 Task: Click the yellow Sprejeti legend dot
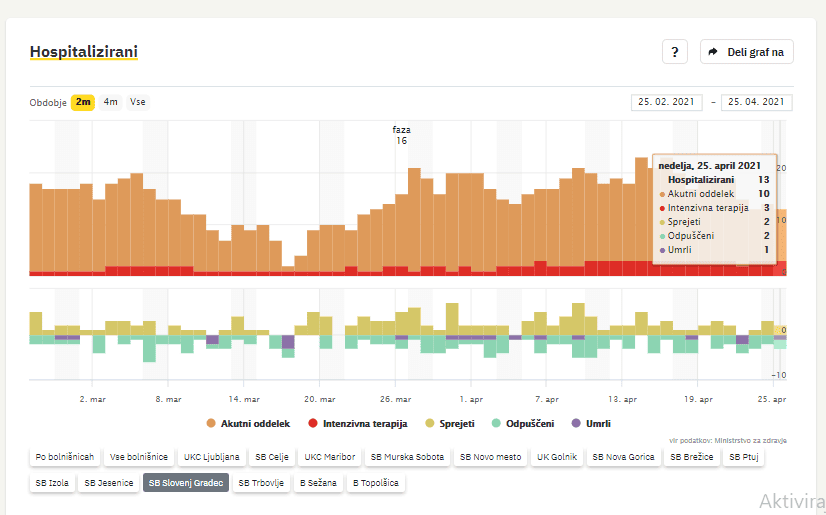(429, 424)
